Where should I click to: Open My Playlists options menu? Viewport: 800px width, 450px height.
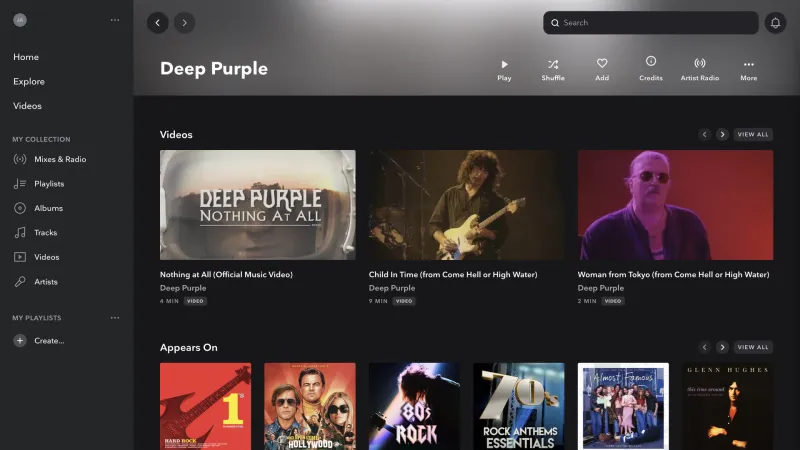(115, 318)
